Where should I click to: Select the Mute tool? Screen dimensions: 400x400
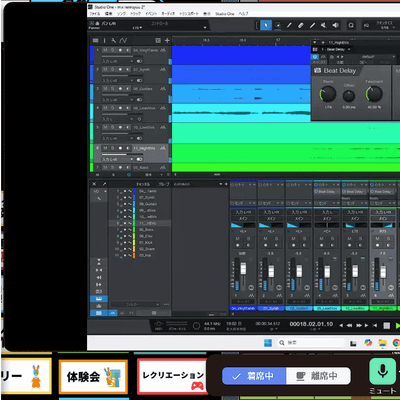pyautogui.click(x=324, y=25)
